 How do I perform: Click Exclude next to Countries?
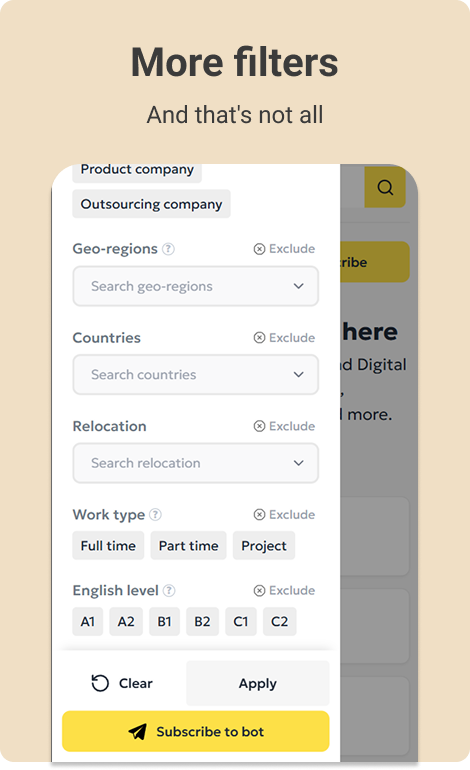284,338
